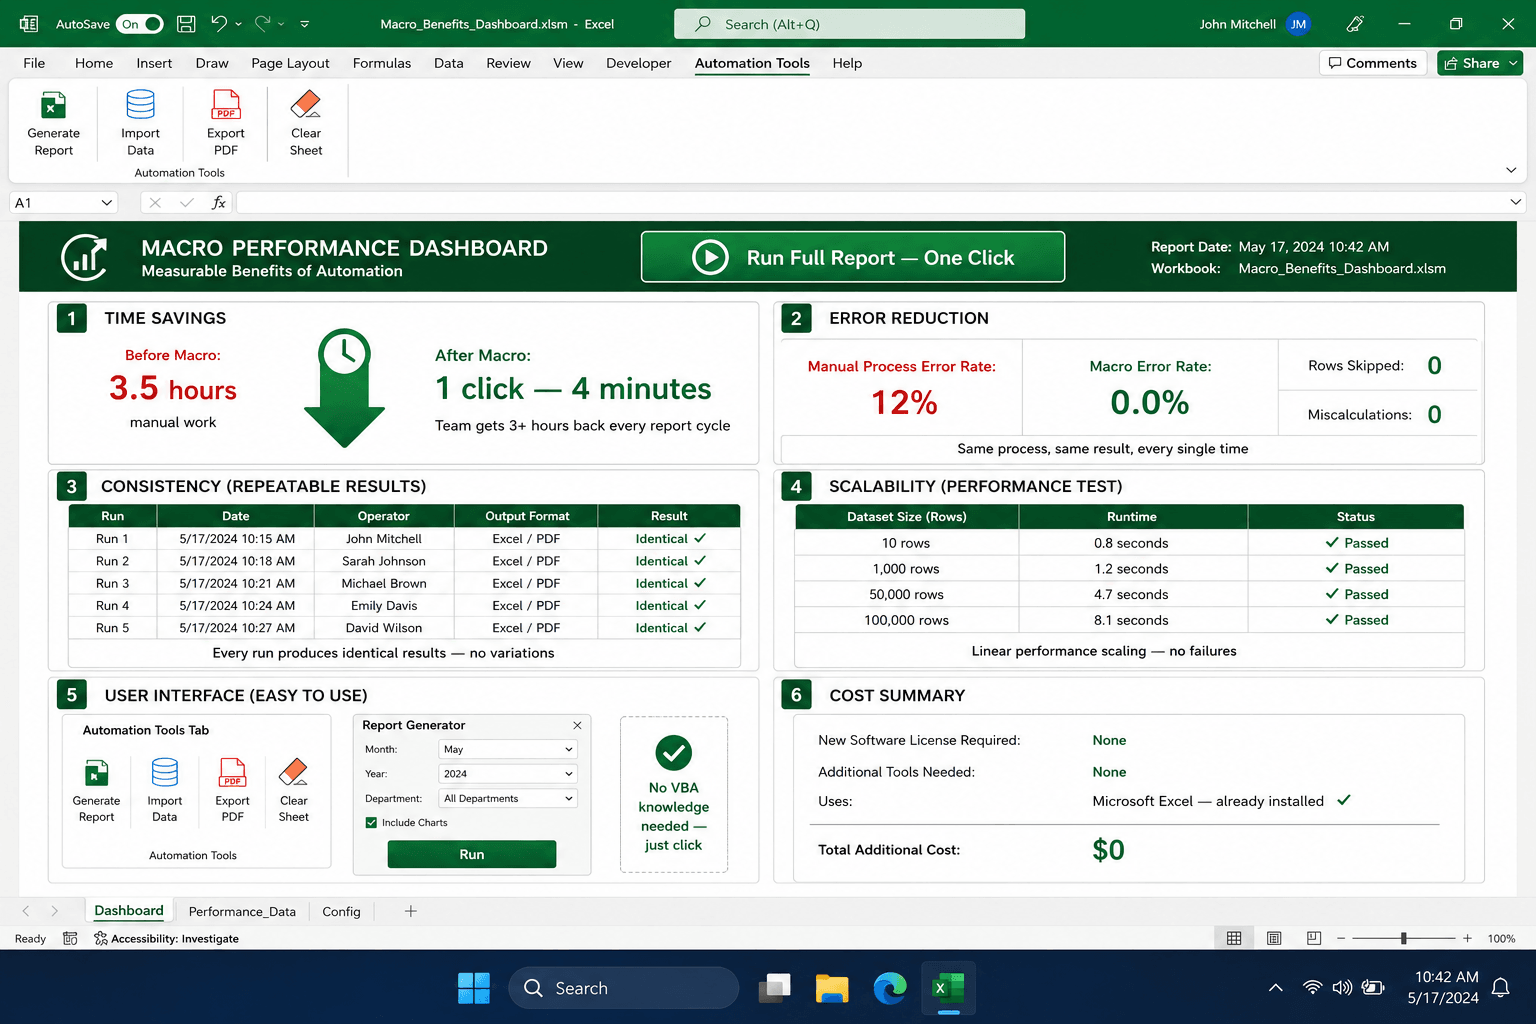Open the notifications bell in system tray
The width and height of the screenshot is (1536, 1024).
click(1500, 988)
